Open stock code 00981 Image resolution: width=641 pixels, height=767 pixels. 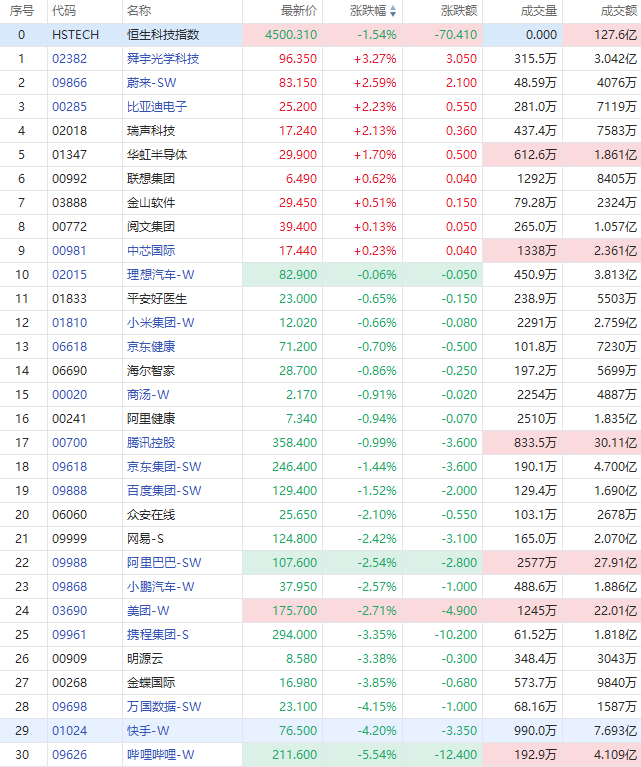click(x=69, y=250)
